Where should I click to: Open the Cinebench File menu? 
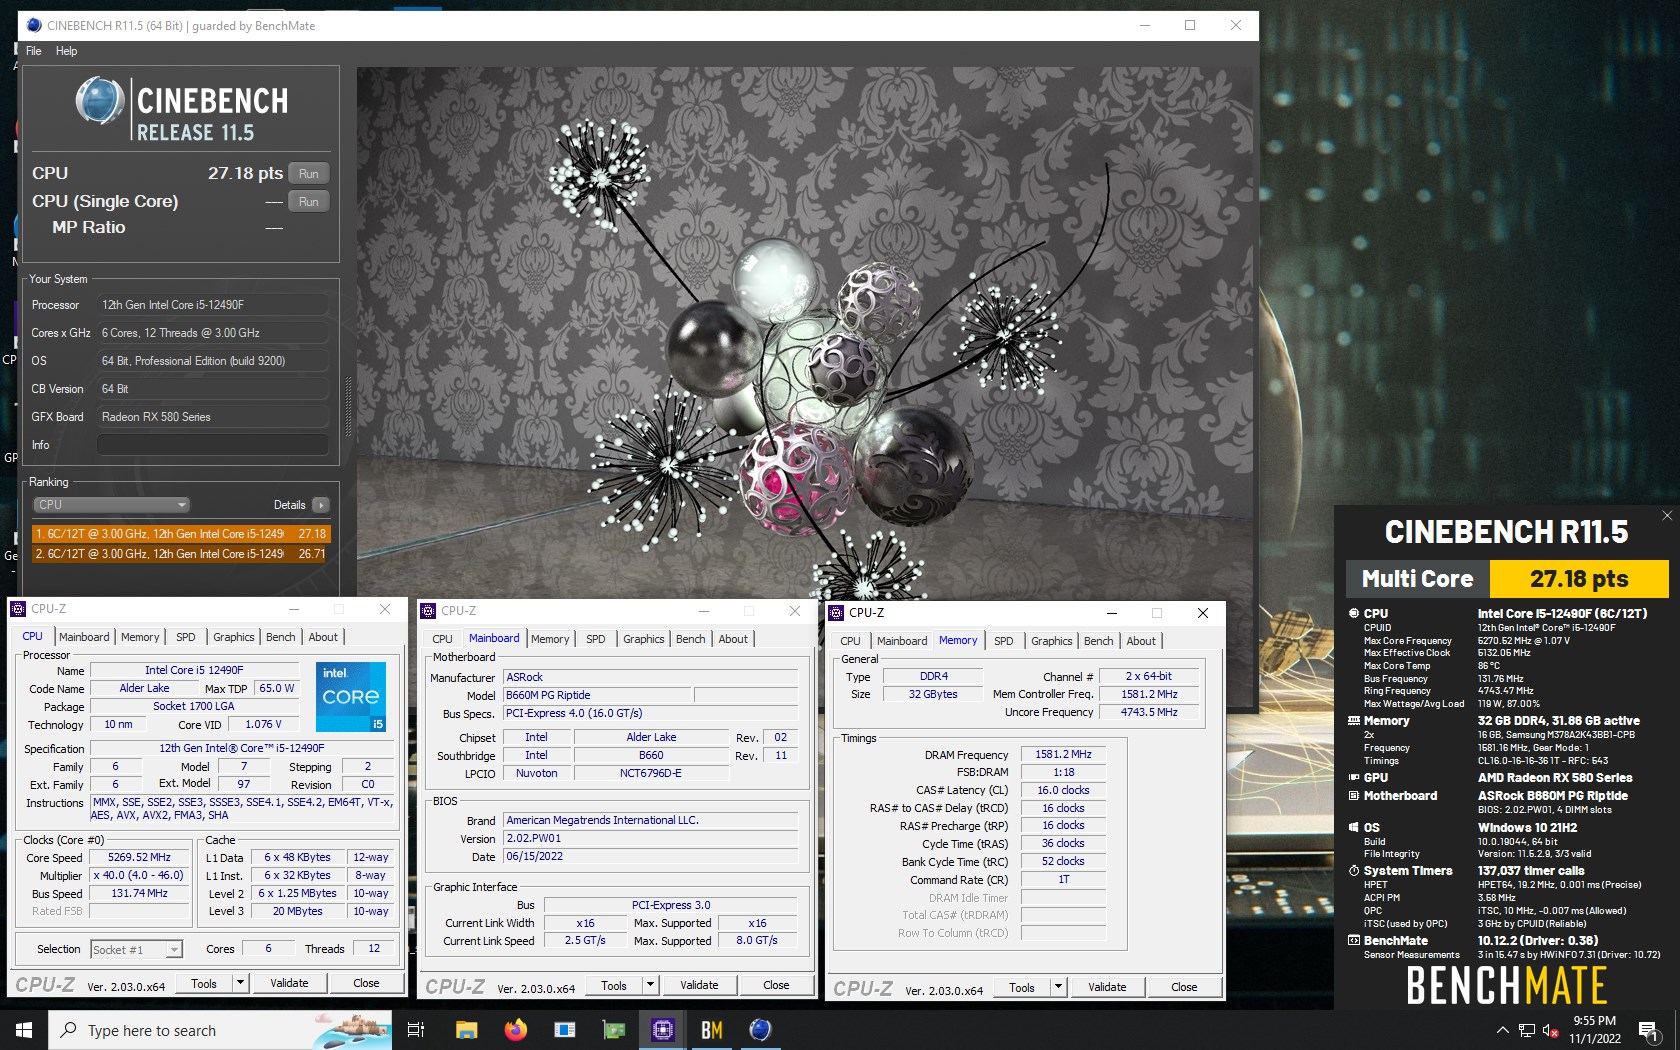tap(33, 51)
